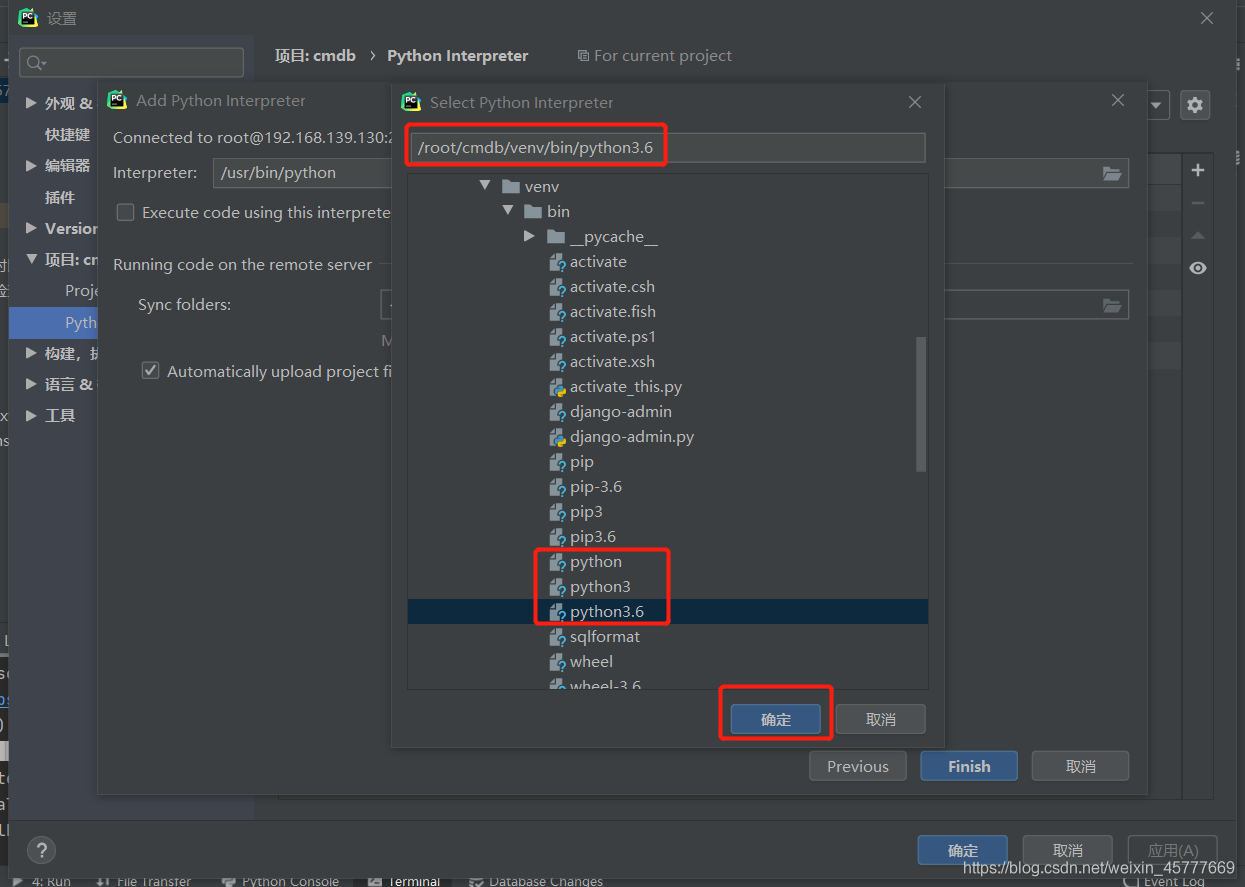This screenshot has width=1245, height=887.
Task: Expand the __pycache__ folder
Action: point(529,237)
